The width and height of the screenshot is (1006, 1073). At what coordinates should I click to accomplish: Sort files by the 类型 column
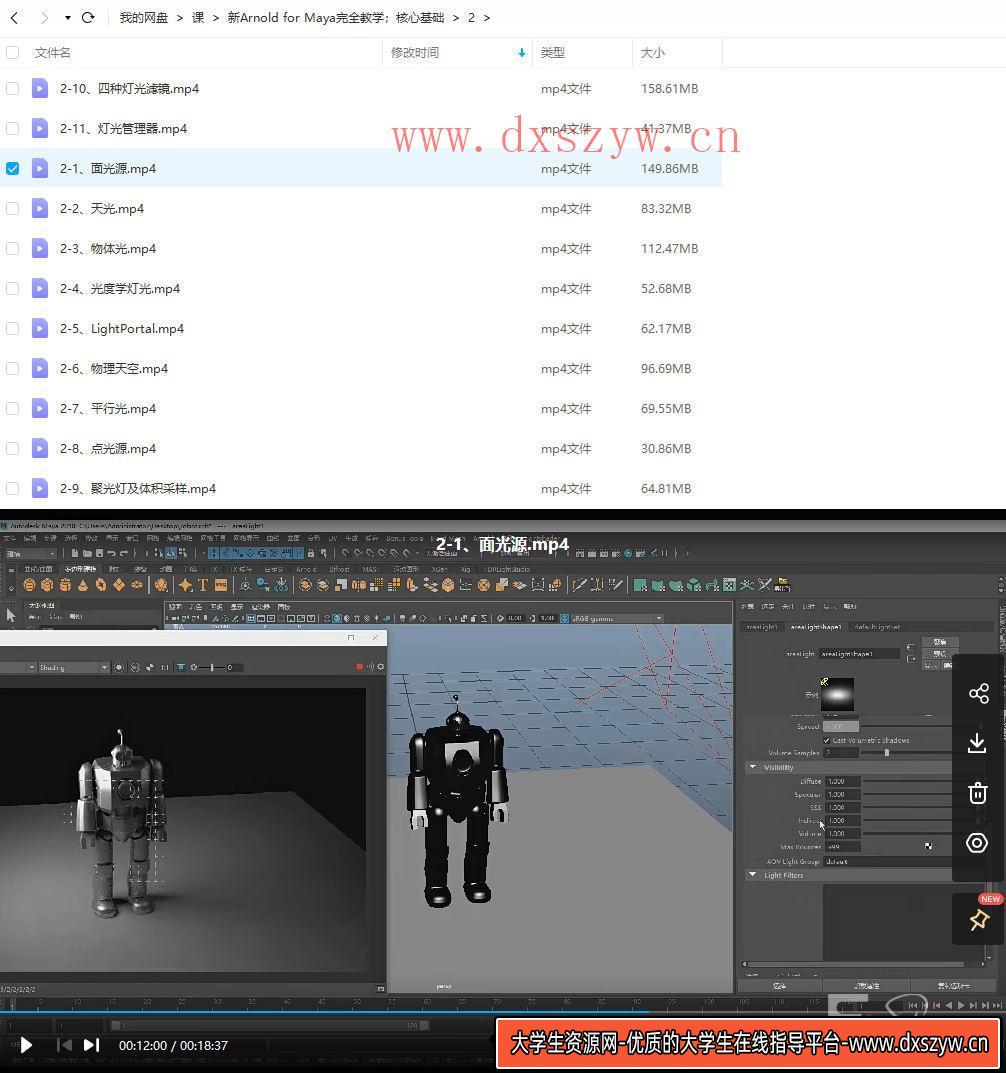click(x=553, y=53)
